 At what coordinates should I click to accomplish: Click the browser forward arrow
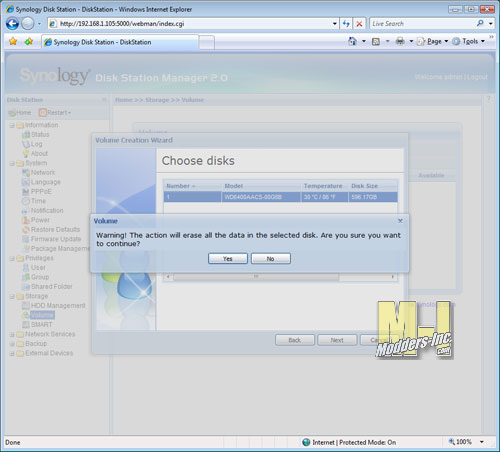[28, 24]
